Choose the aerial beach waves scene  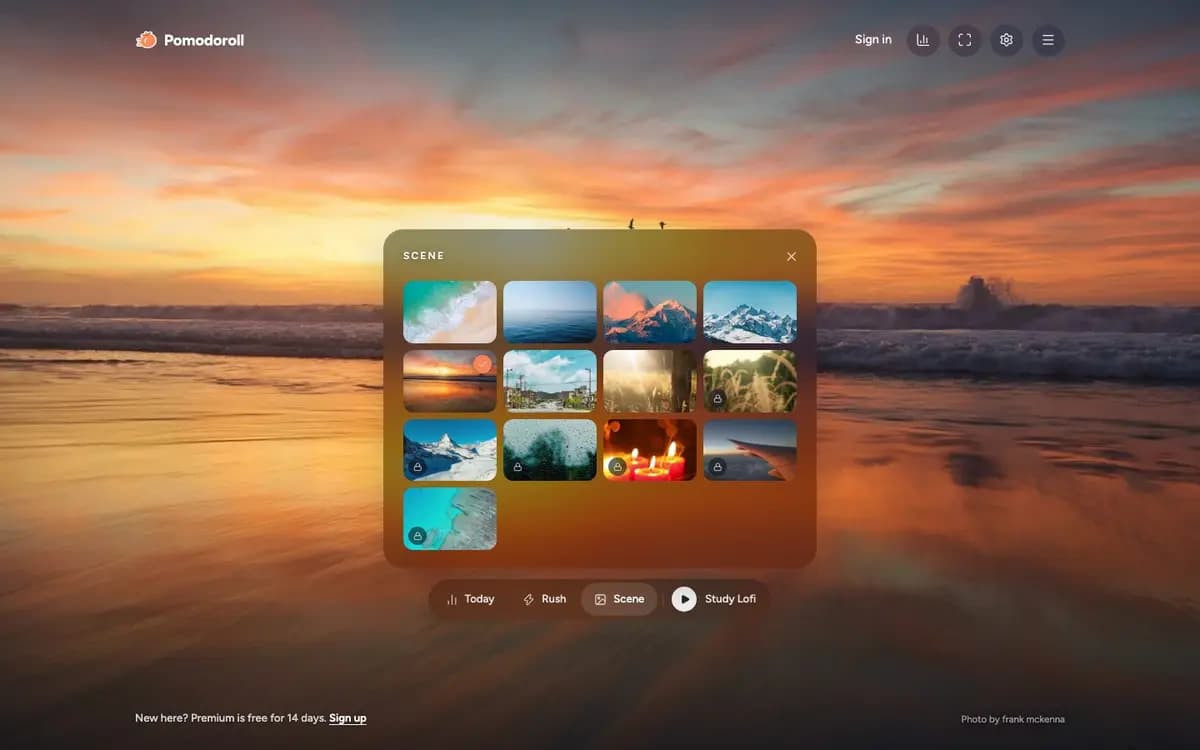click(x=450, y=312)
